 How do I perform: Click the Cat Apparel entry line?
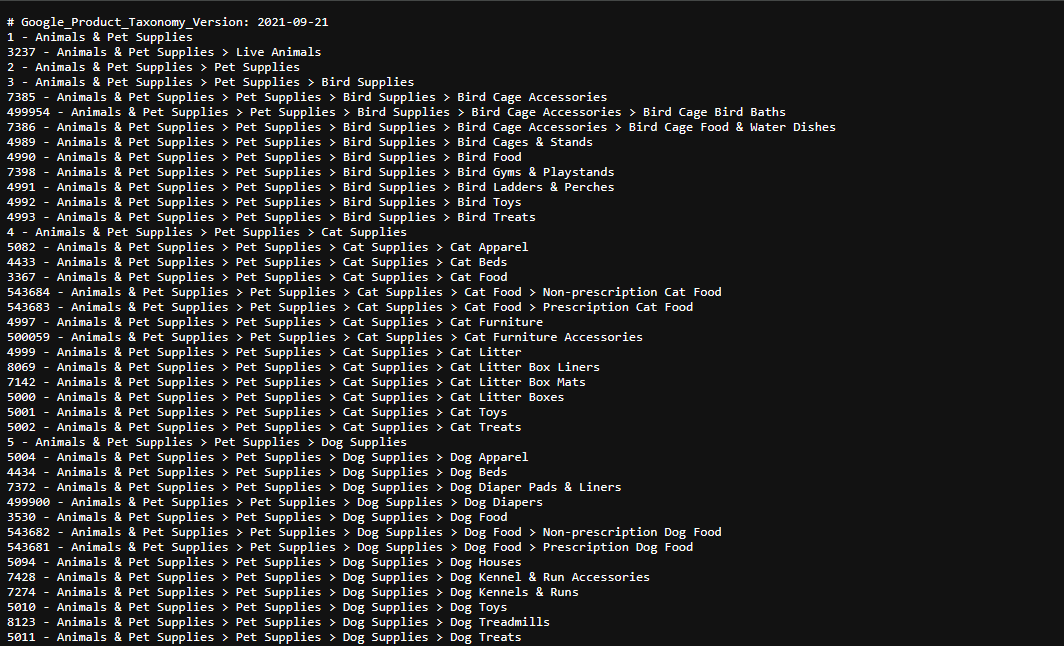tap(267, 247)
